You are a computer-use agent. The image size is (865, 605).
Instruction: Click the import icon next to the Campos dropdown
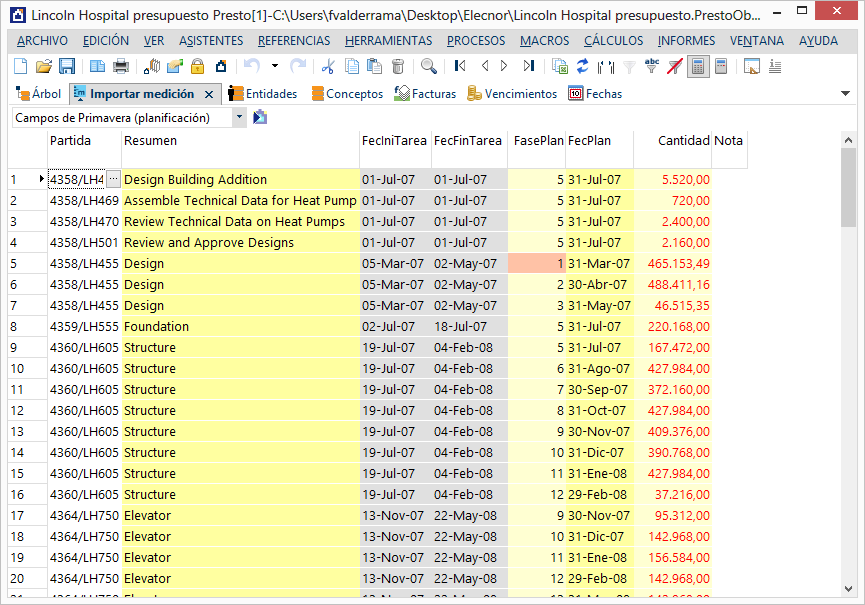pyautogui.click(x=260, y=117)
